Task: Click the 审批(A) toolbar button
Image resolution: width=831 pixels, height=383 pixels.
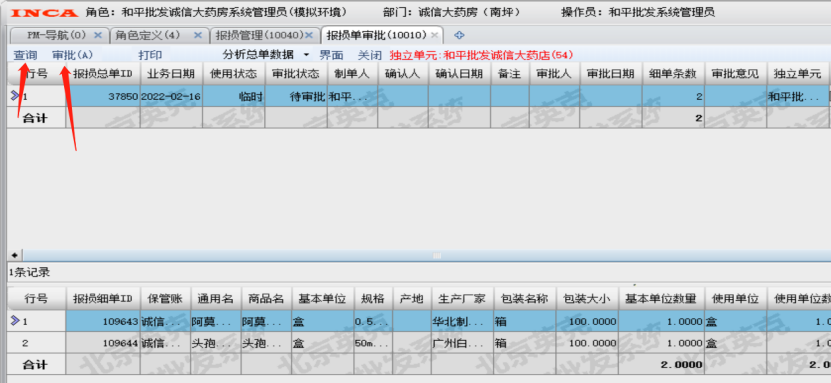Action: [x=73, y=55]
